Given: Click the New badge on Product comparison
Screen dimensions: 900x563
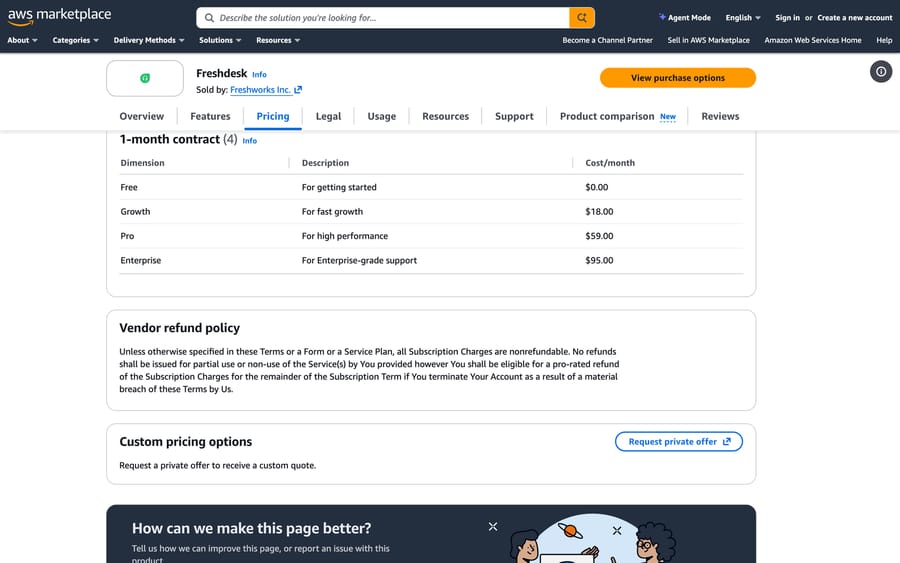Looking at the screenshot, I should point(668,117).
